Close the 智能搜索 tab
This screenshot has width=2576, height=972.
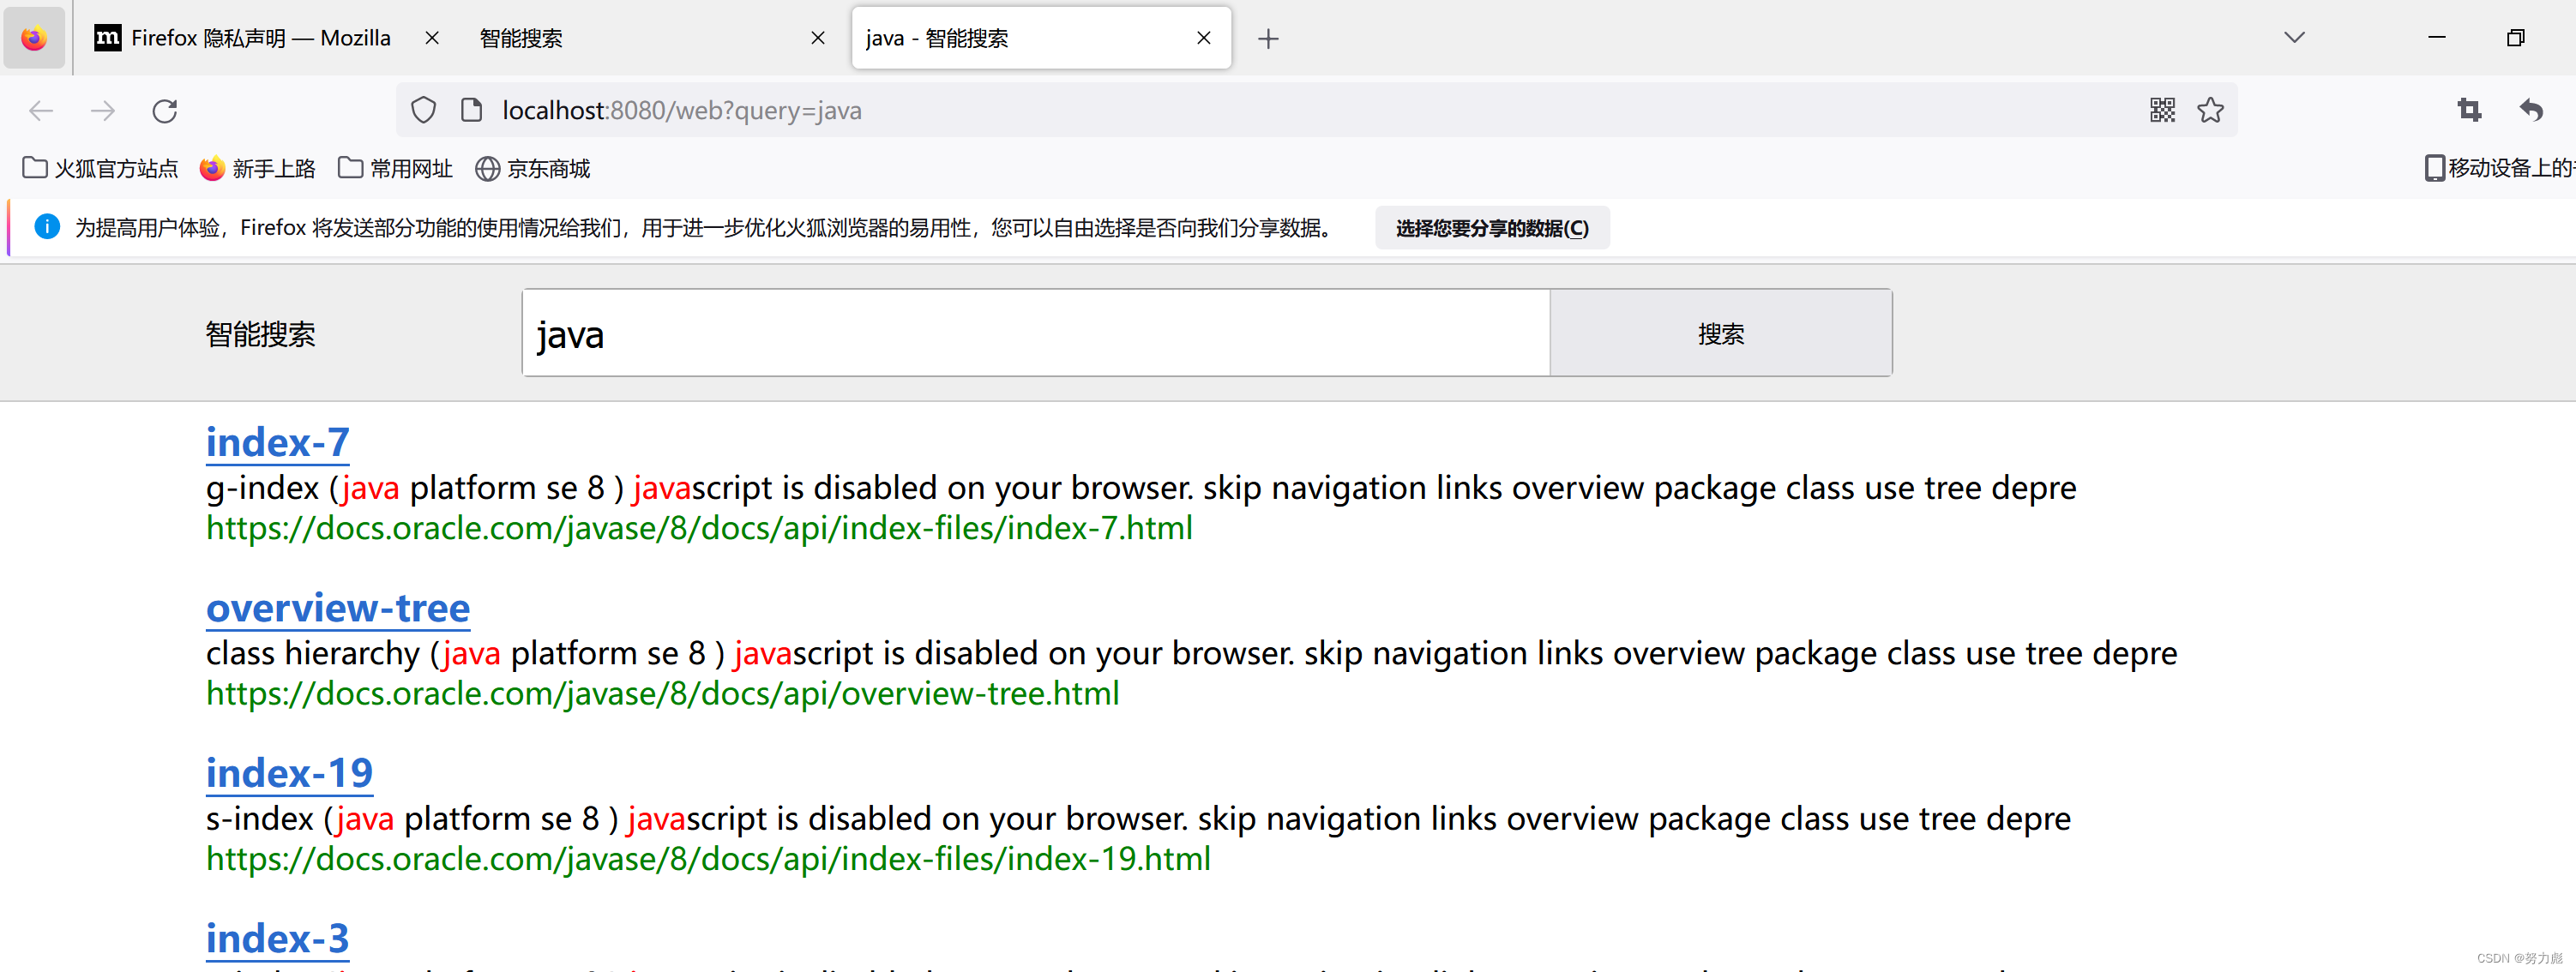pyautogui.click(x=817, y=38)
